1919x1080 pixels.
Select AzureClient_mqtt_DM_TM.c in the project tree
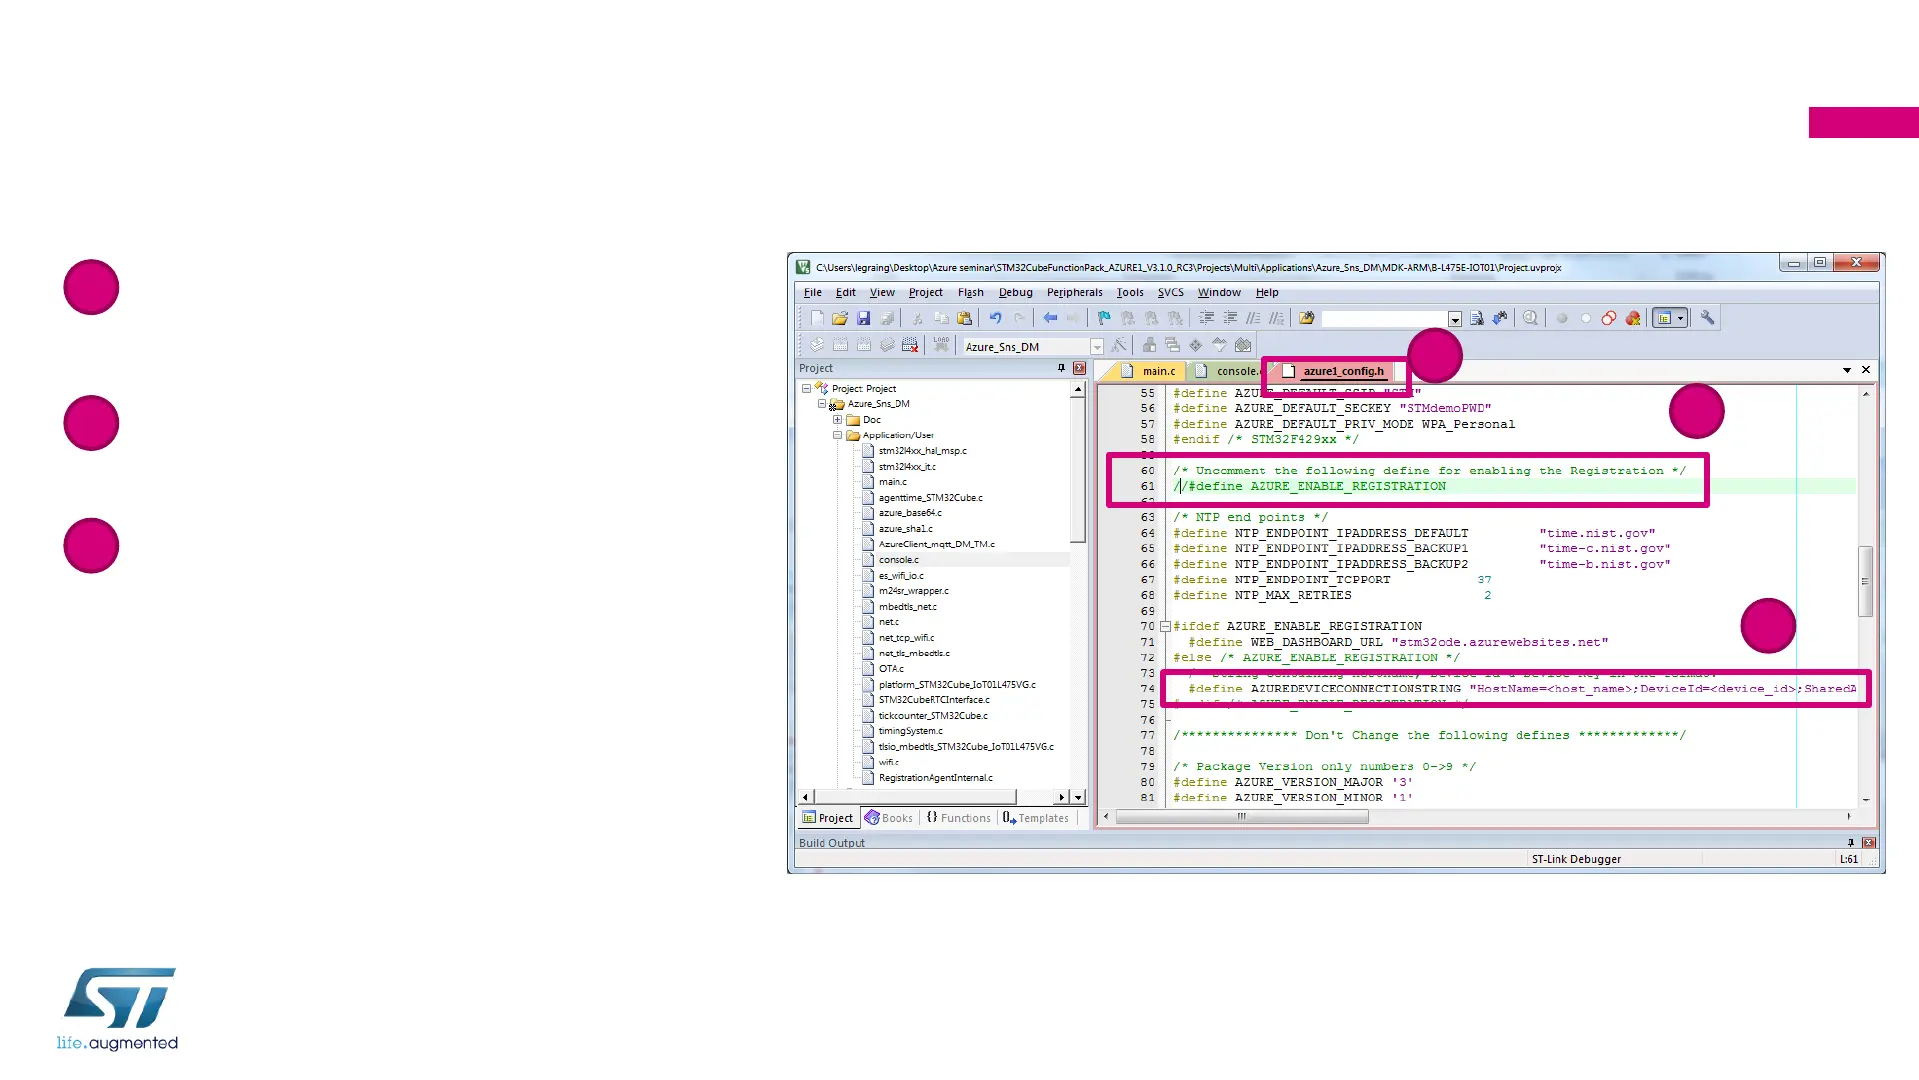point(936,544)
